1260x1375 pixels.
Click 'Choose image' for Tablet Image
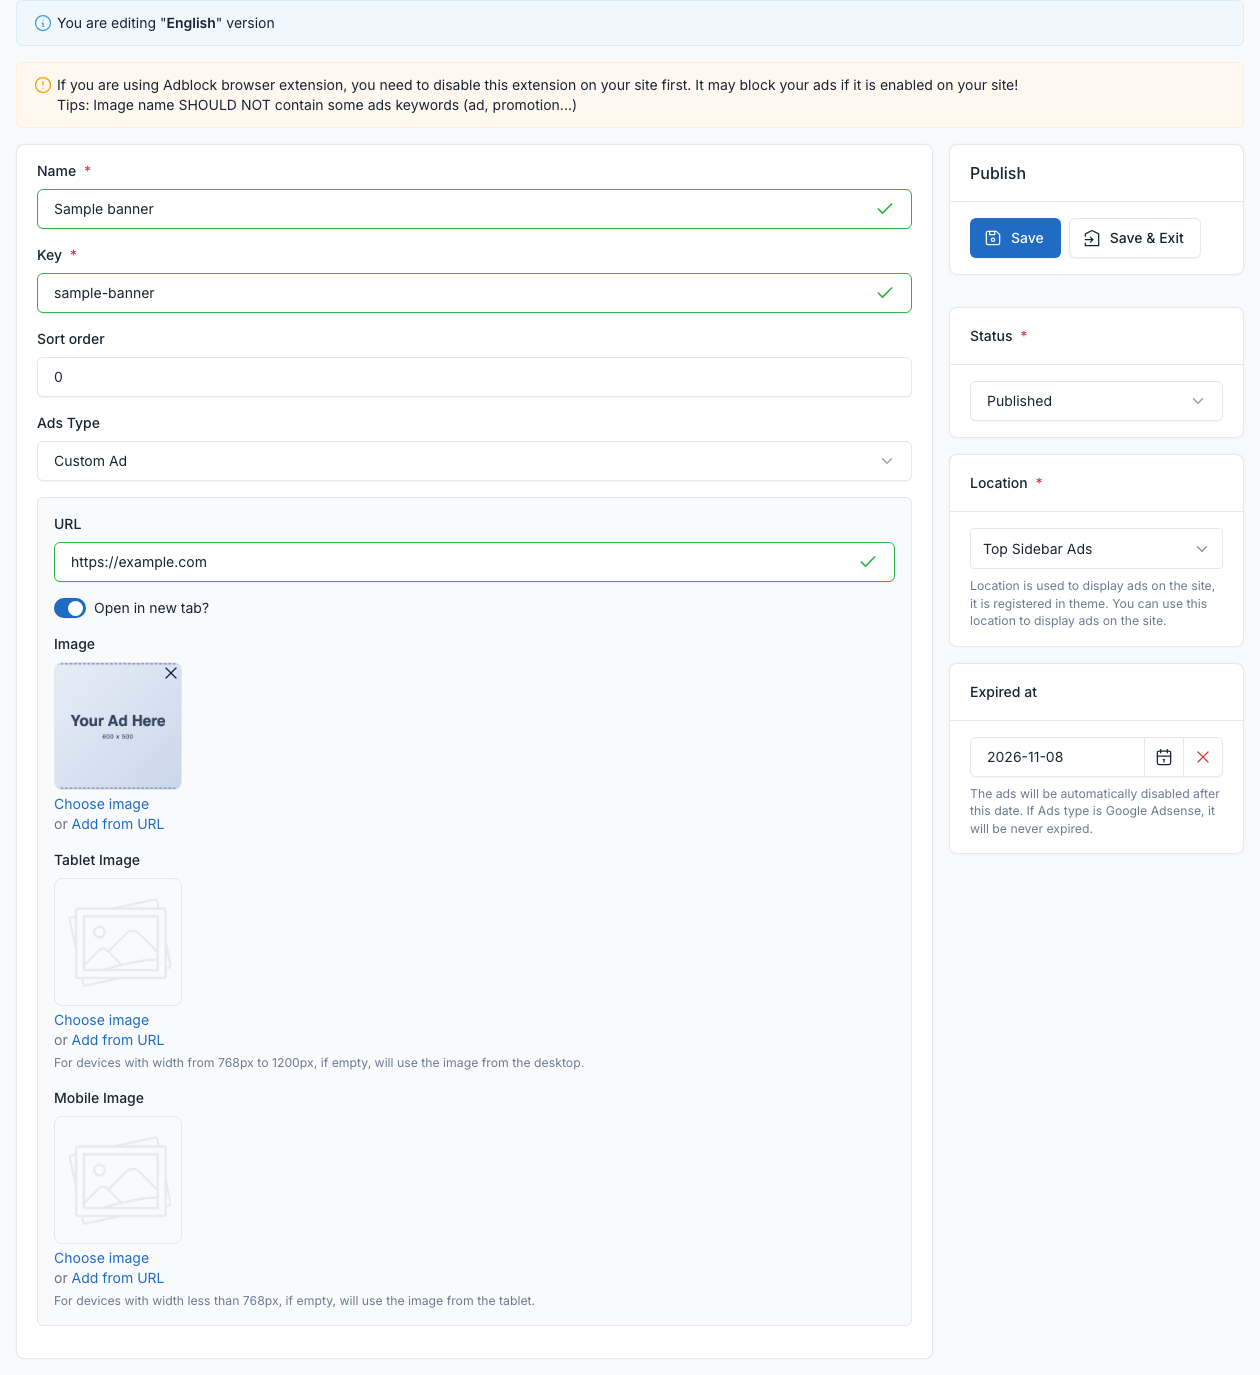[x=101, y=1020]
